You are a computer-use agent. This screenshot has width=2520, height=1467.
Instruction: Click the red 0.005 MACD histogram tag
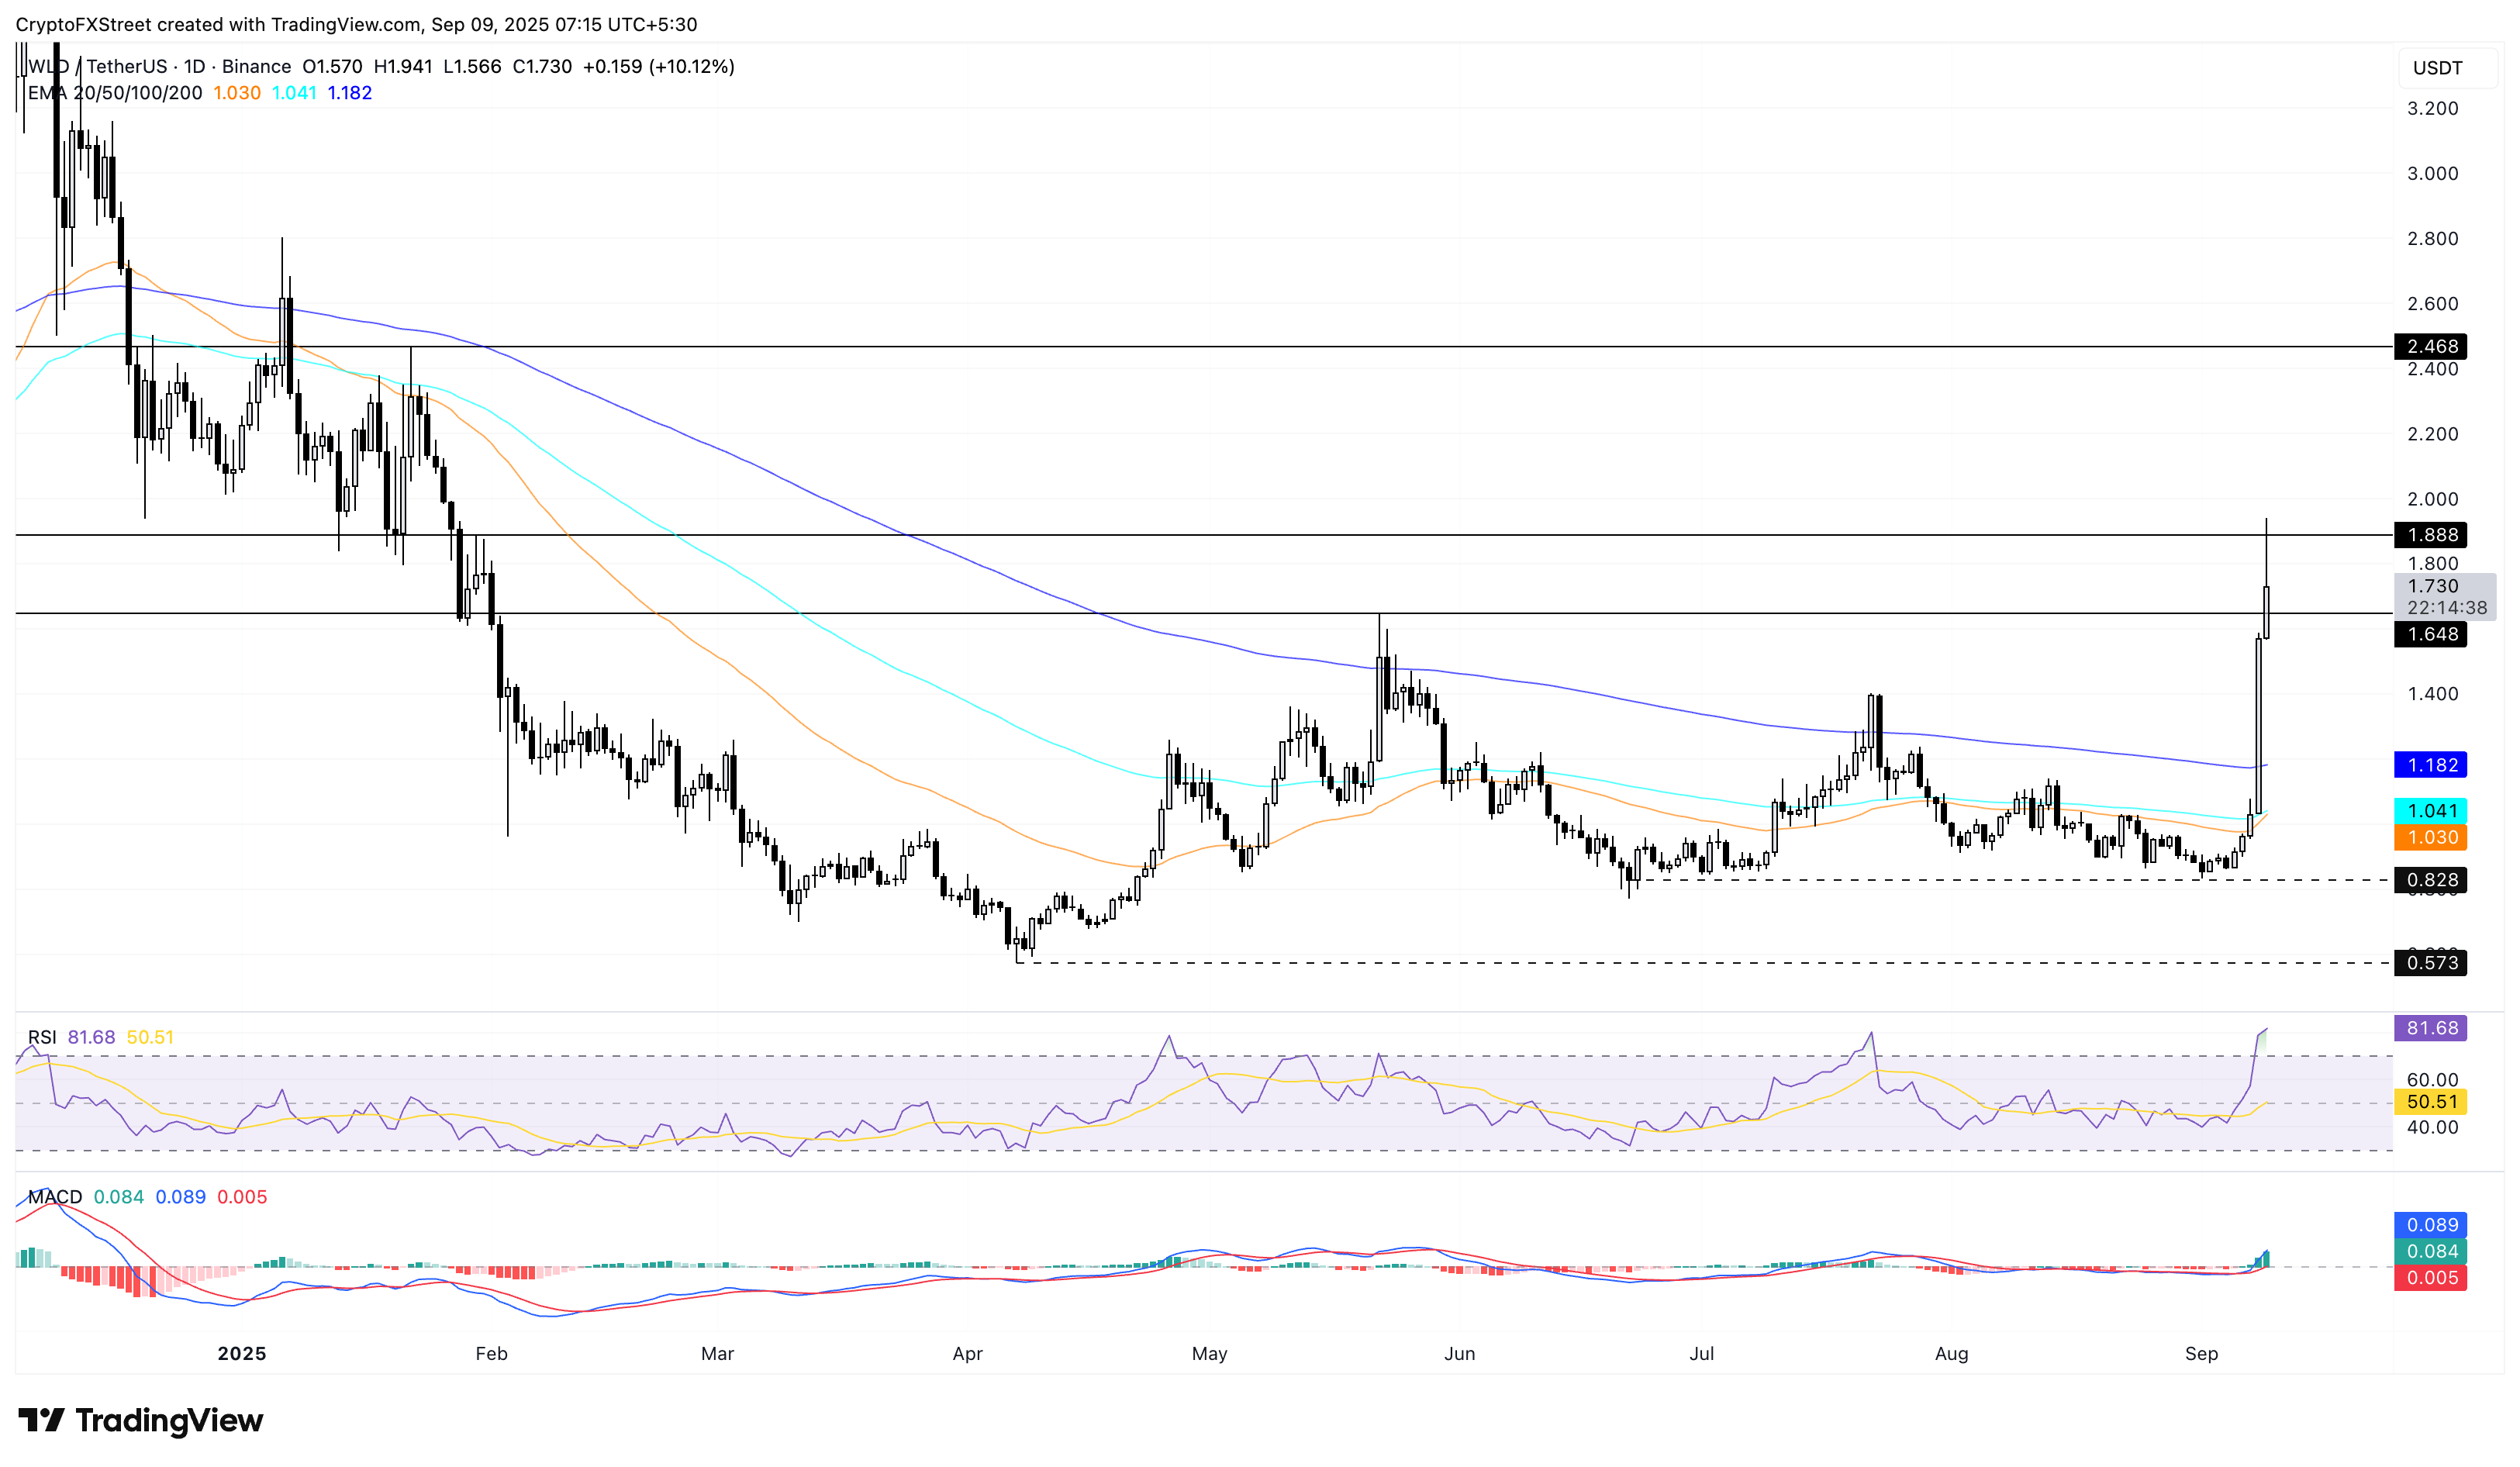point(2430,1278)
